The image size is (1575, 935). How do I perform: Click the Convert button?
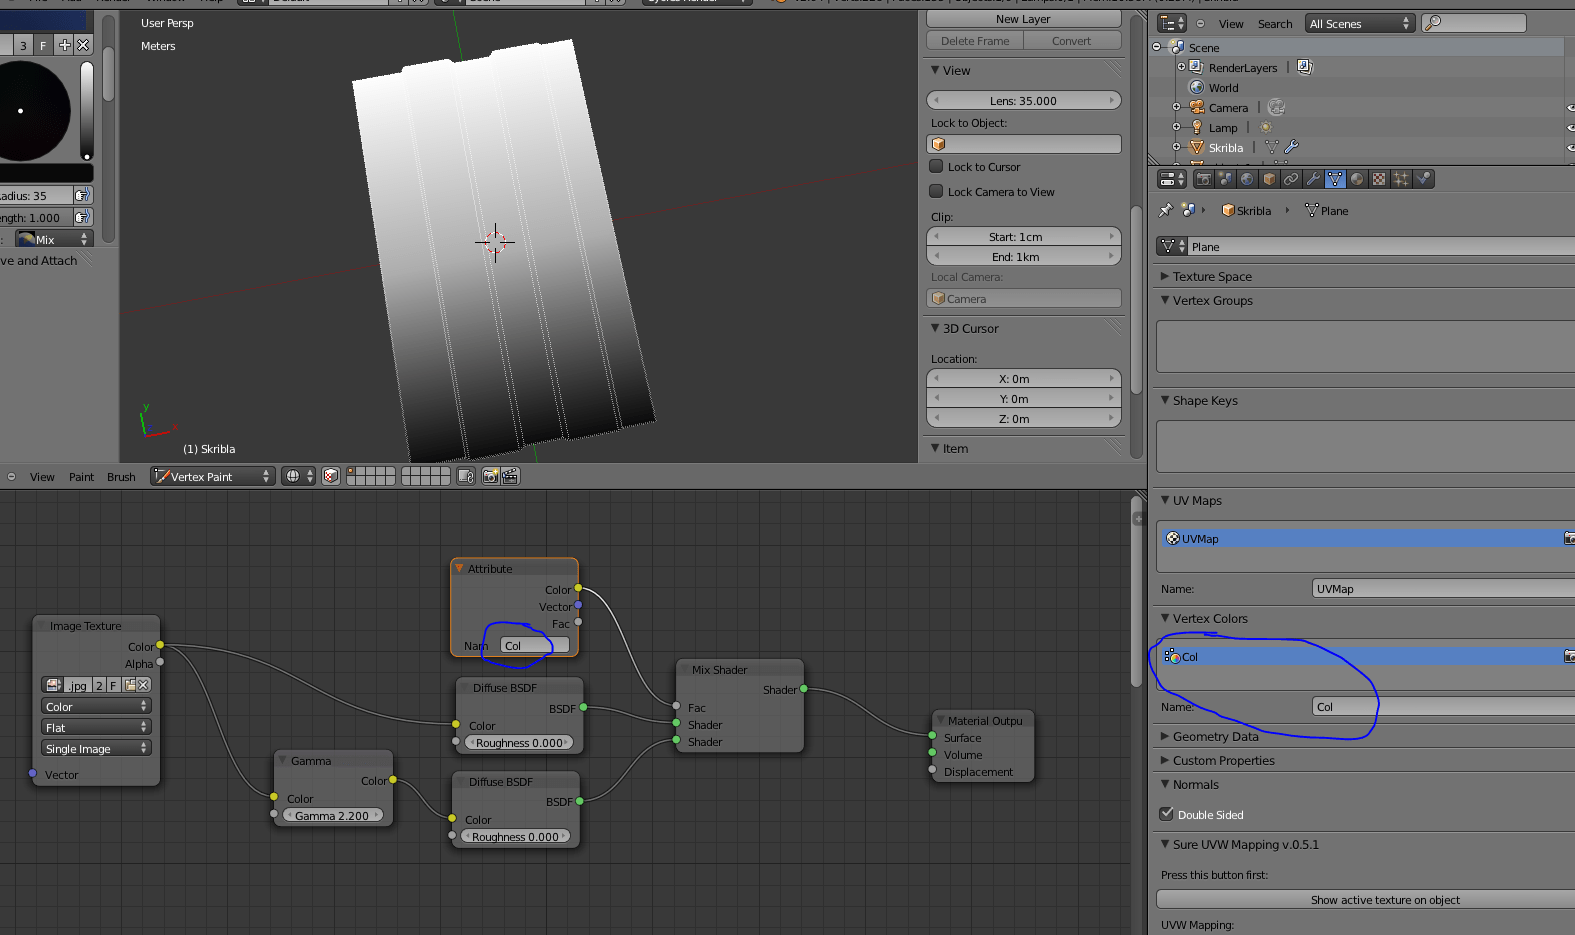click(1072, 41)
